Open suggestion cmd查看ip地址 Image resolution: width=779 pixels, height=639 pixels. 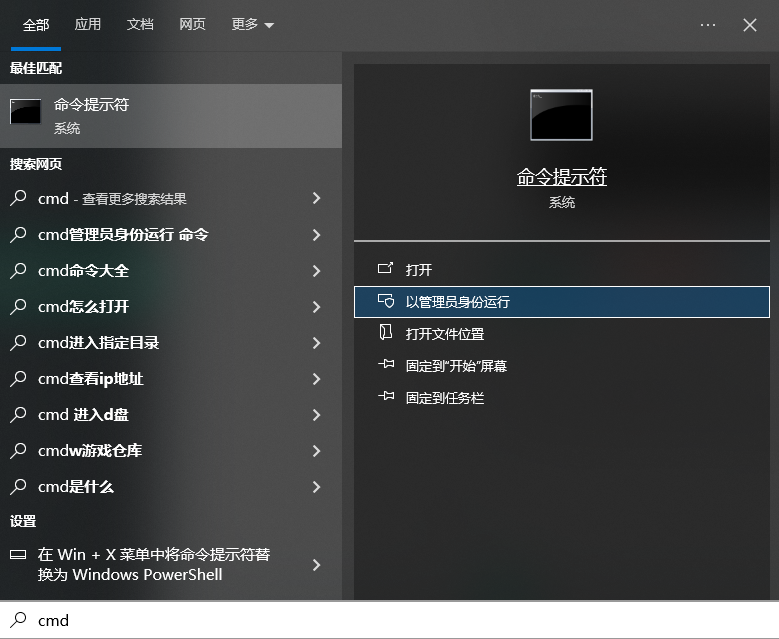(x=171, y=379)
